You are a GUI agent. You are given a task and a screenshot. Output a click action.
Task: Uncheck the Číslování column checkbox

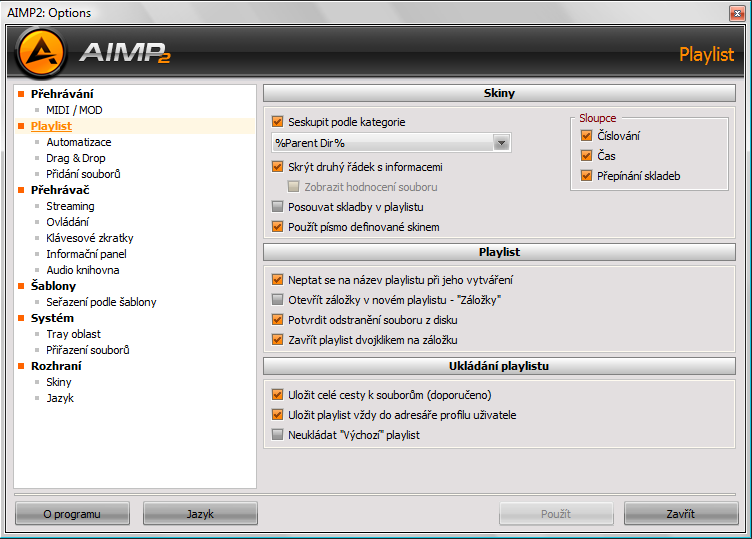(x=586, y=136)
